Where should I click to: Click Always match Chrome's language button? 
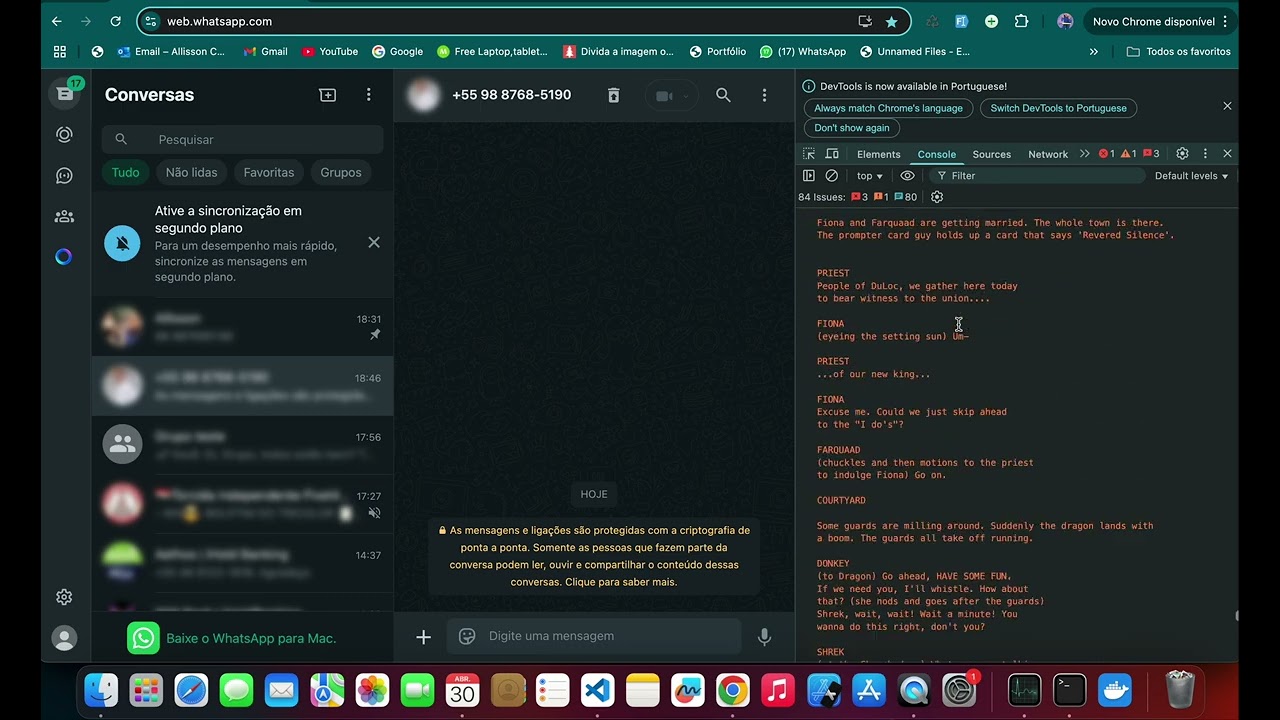pos(888,108)
